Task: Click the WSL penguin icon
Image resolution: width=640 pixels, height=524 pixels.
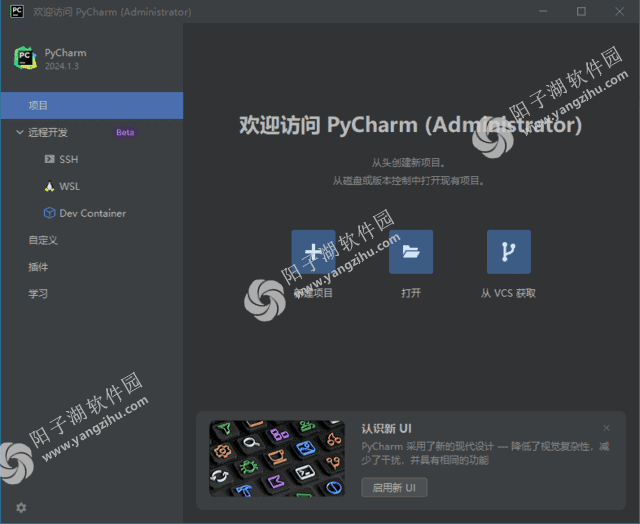Action: coord(49,186)
